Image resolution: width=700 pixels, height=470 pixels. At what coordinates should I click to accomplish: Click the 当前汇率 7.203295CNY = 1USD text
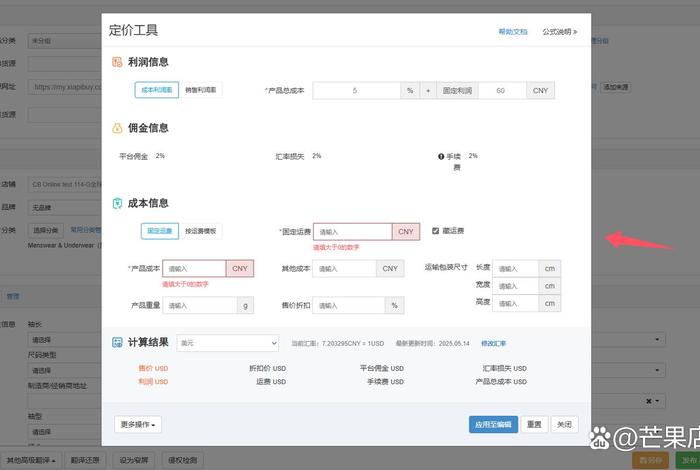338,343
